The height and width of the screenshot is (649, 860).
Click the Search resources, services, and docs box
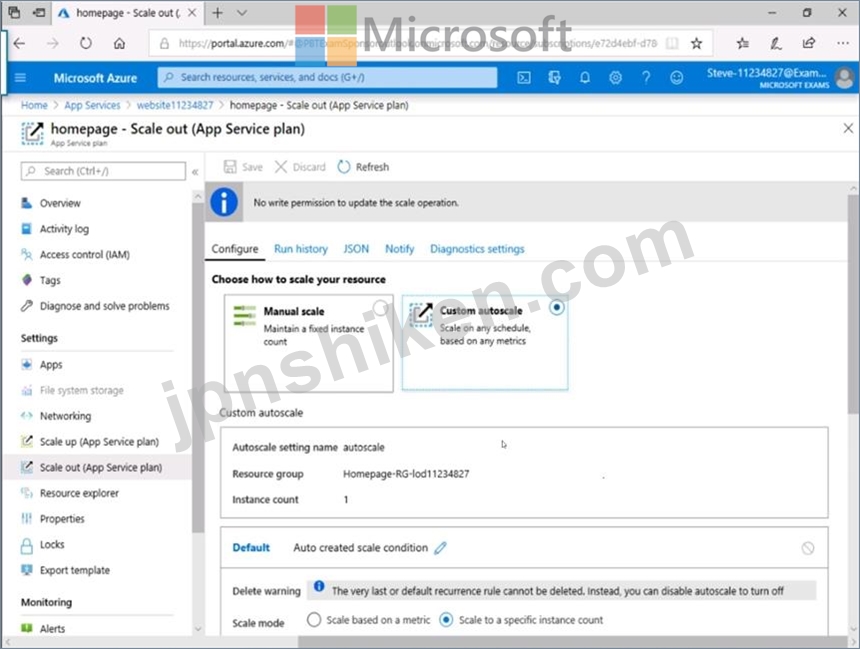[327, 77]
